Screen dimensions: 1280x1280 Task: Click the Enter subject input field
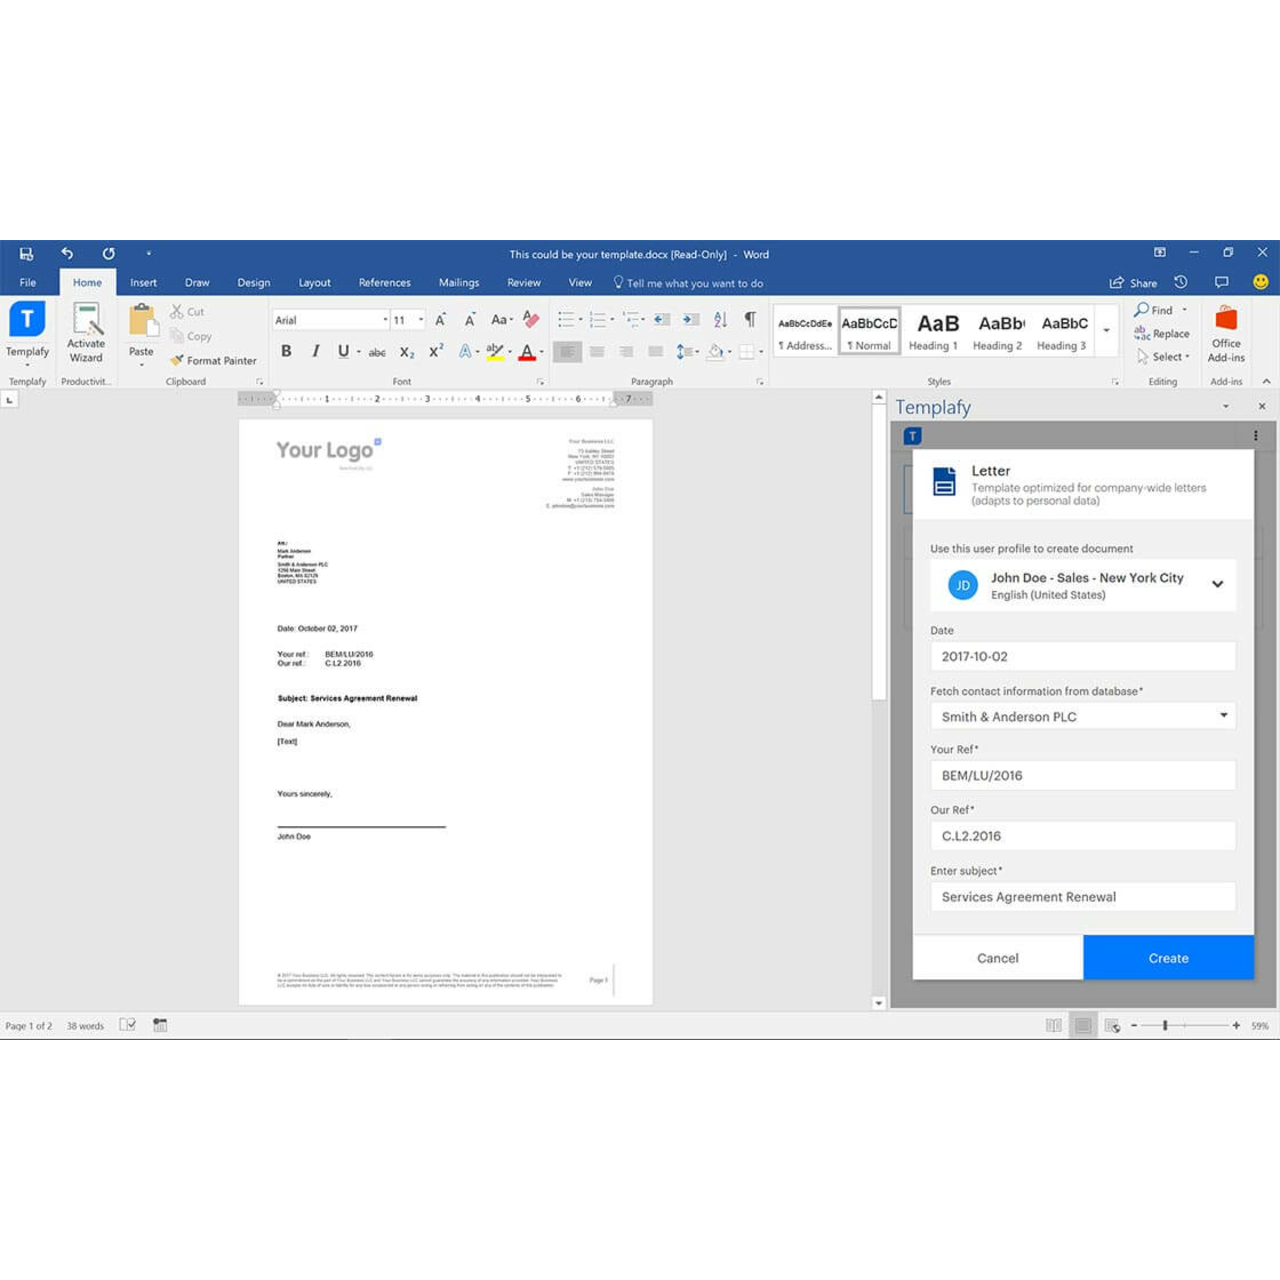click(x=1082, y=897)
